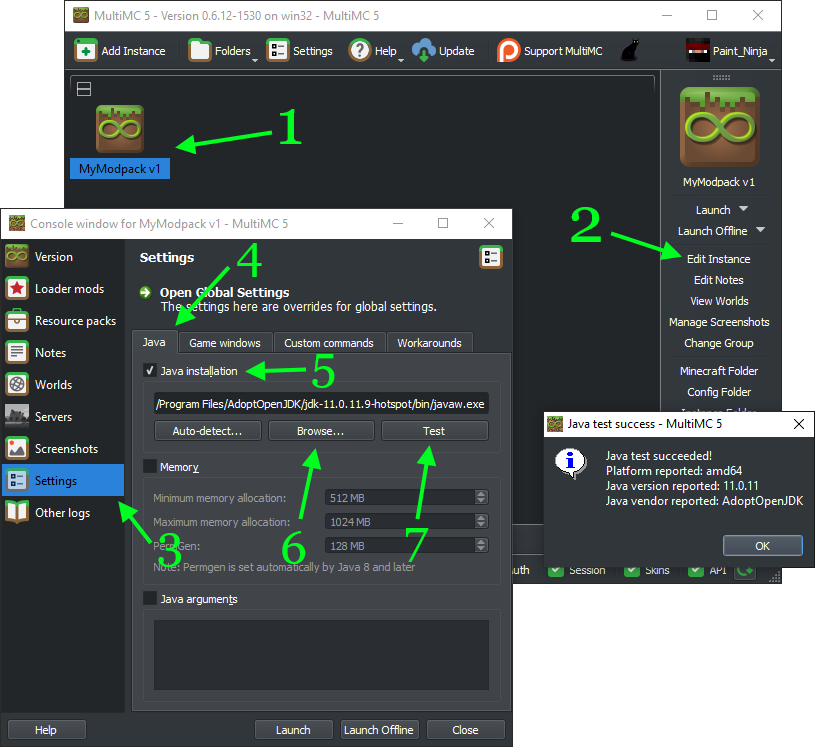Close the Java test success dialog
The width and height of the screenshot is (815, 747).
[799, 424]
